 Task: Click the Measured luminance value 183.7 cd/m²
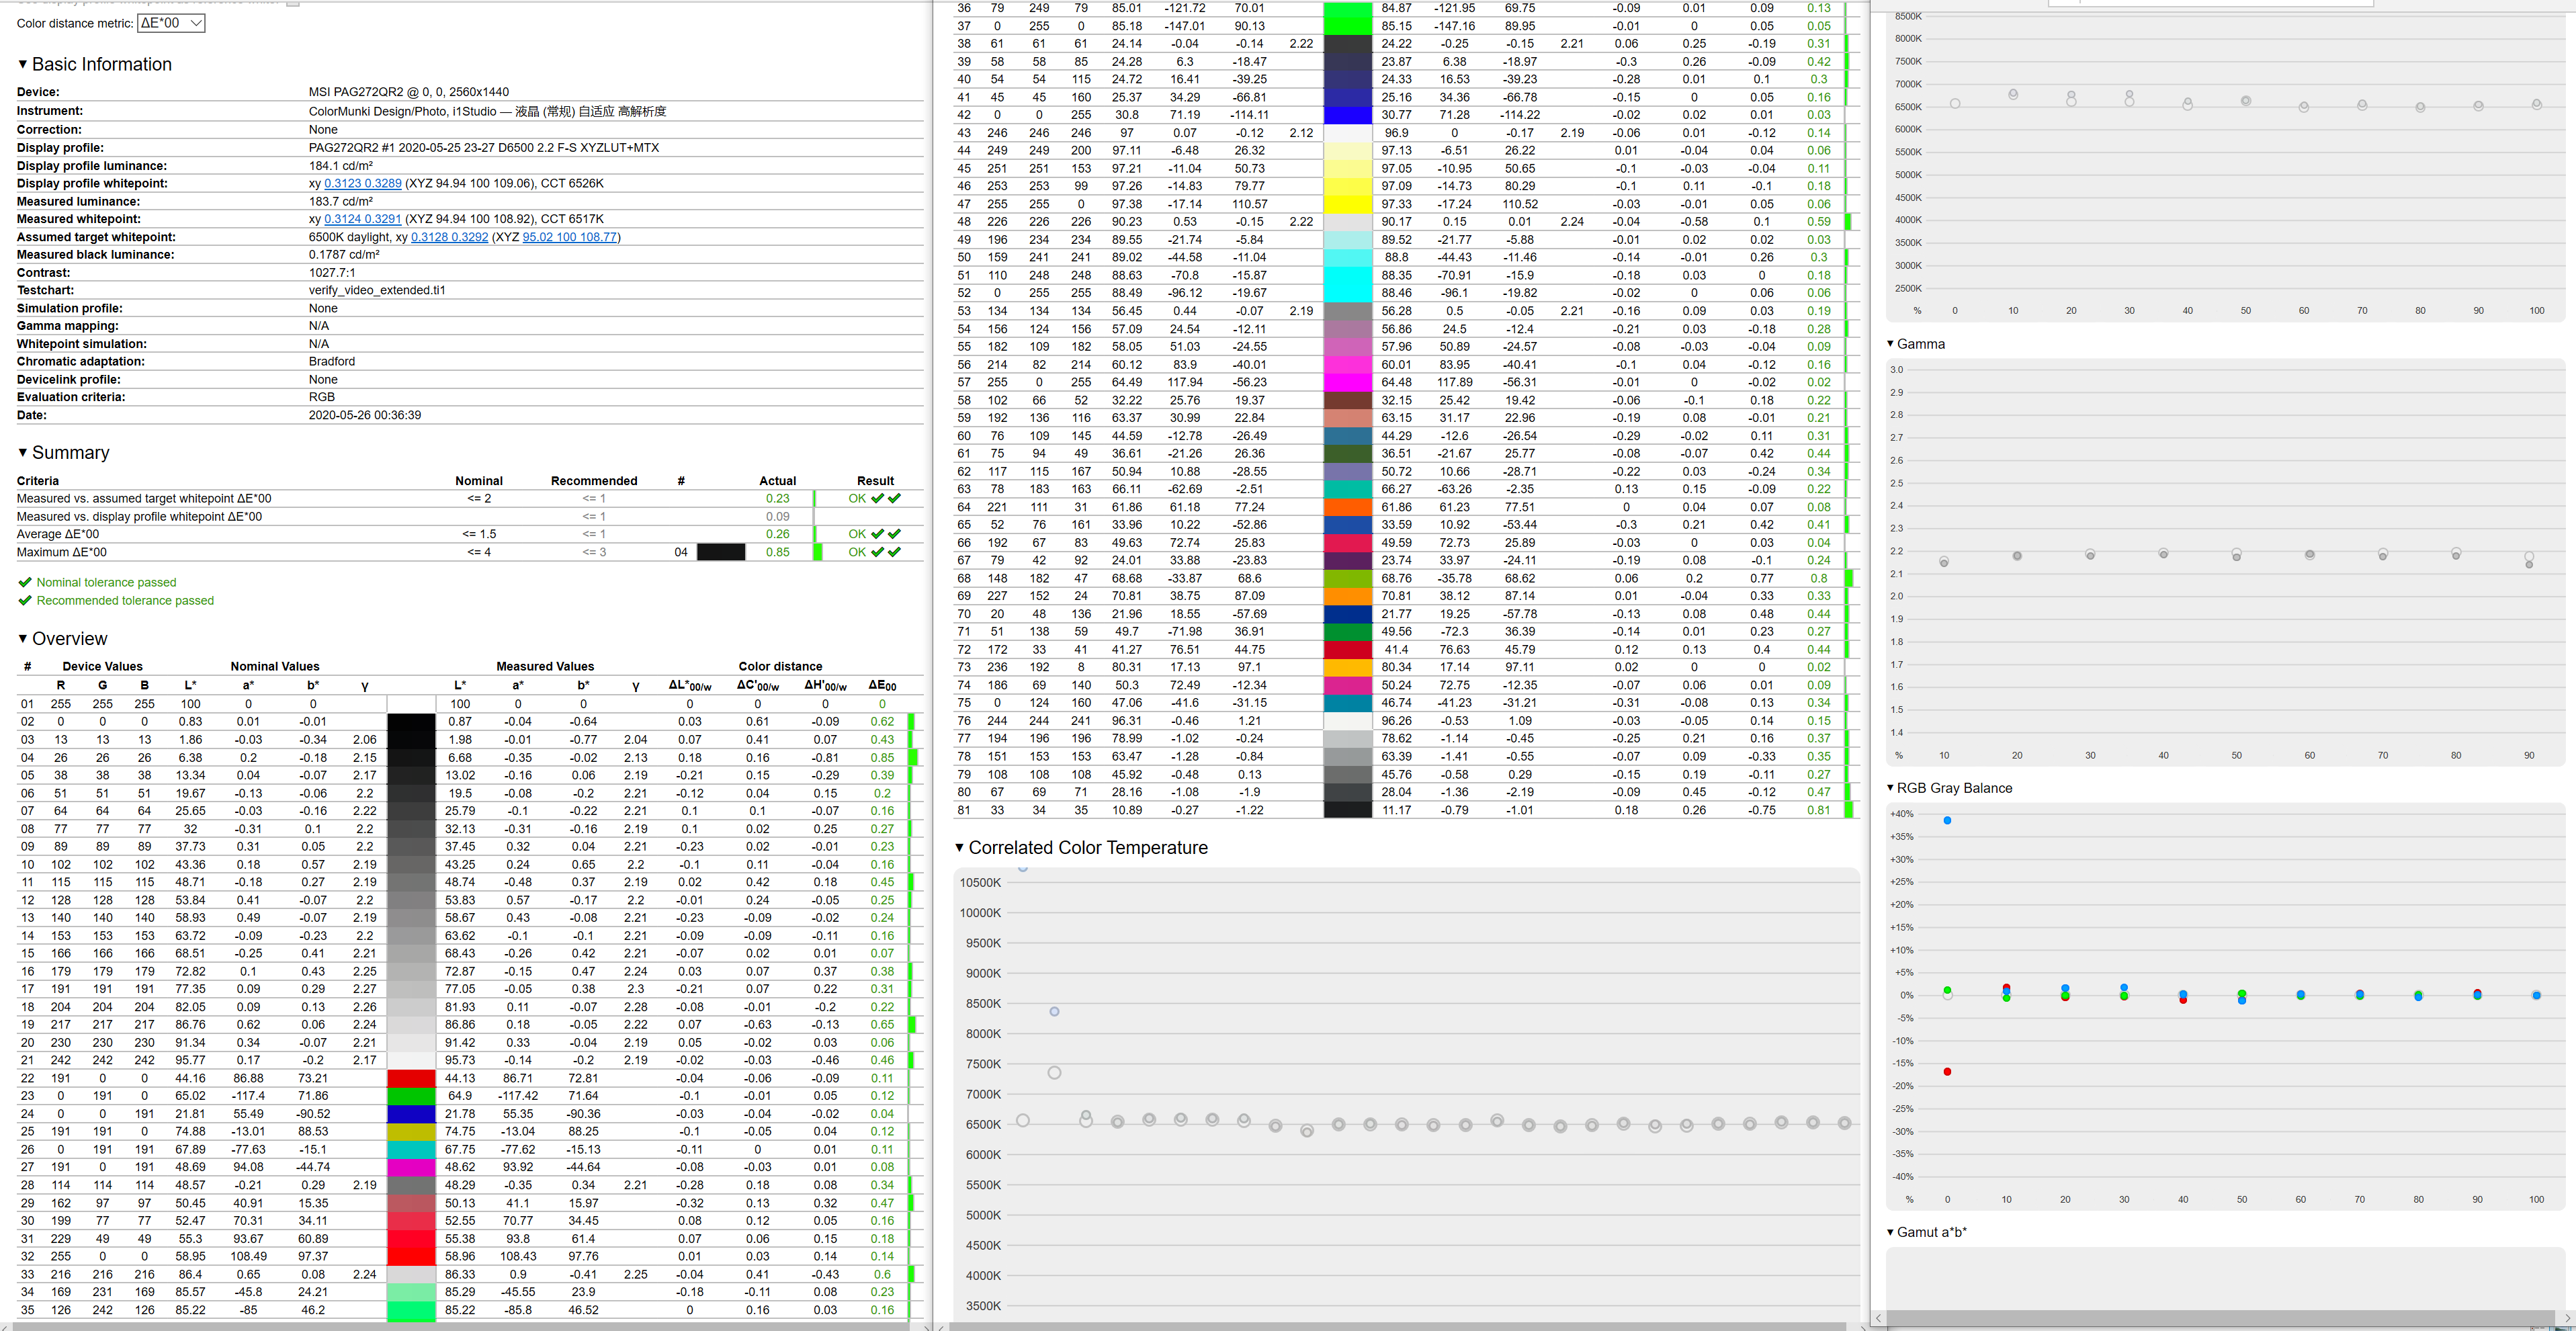tap(340, 202)
